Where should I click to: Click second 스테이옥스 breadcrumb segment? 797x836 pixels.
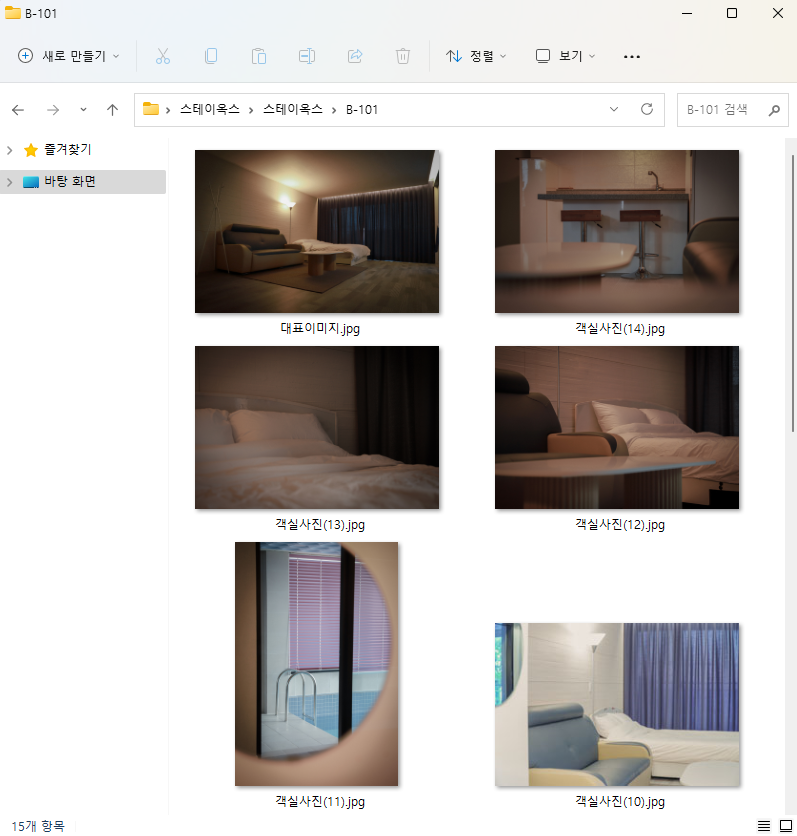293,109
